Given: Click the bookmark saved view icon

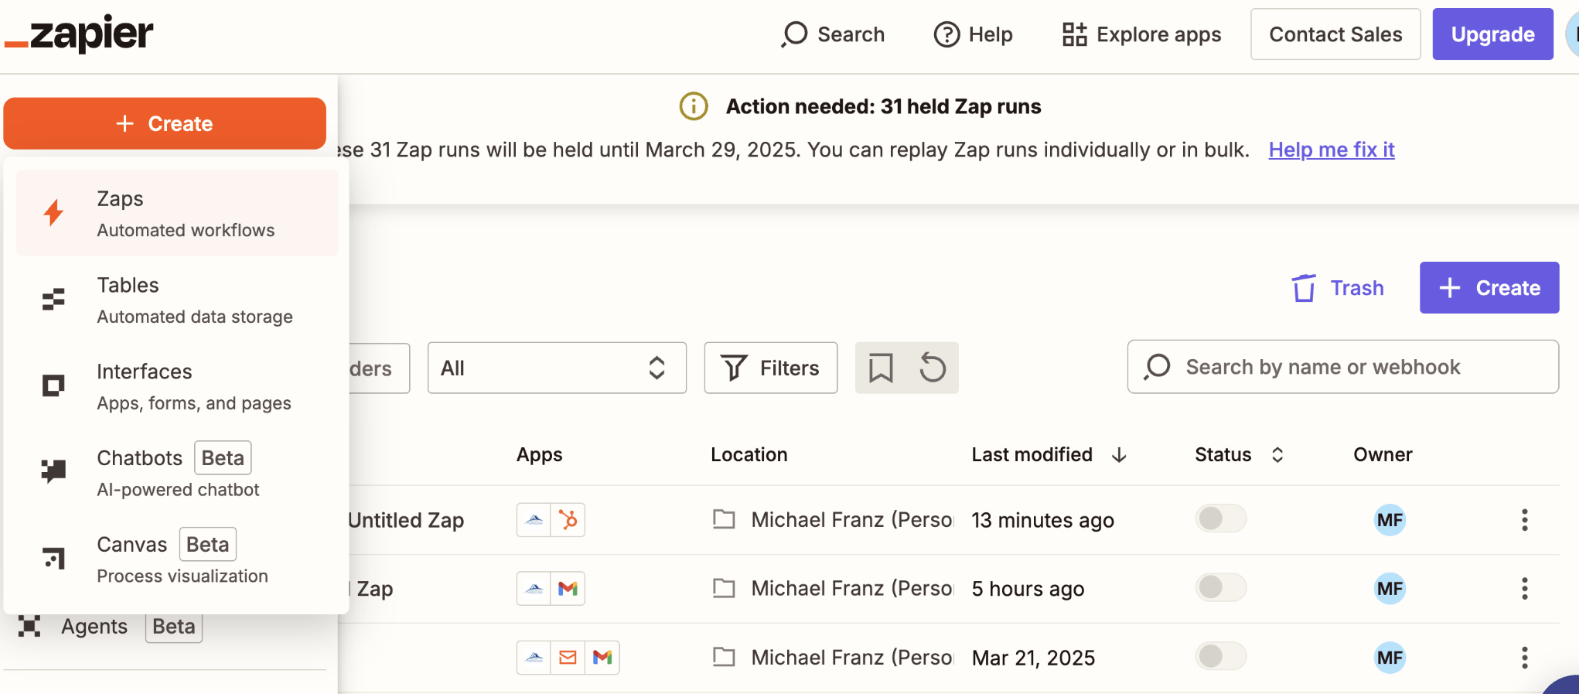Looking at the screenshot, I should point(881,368).
